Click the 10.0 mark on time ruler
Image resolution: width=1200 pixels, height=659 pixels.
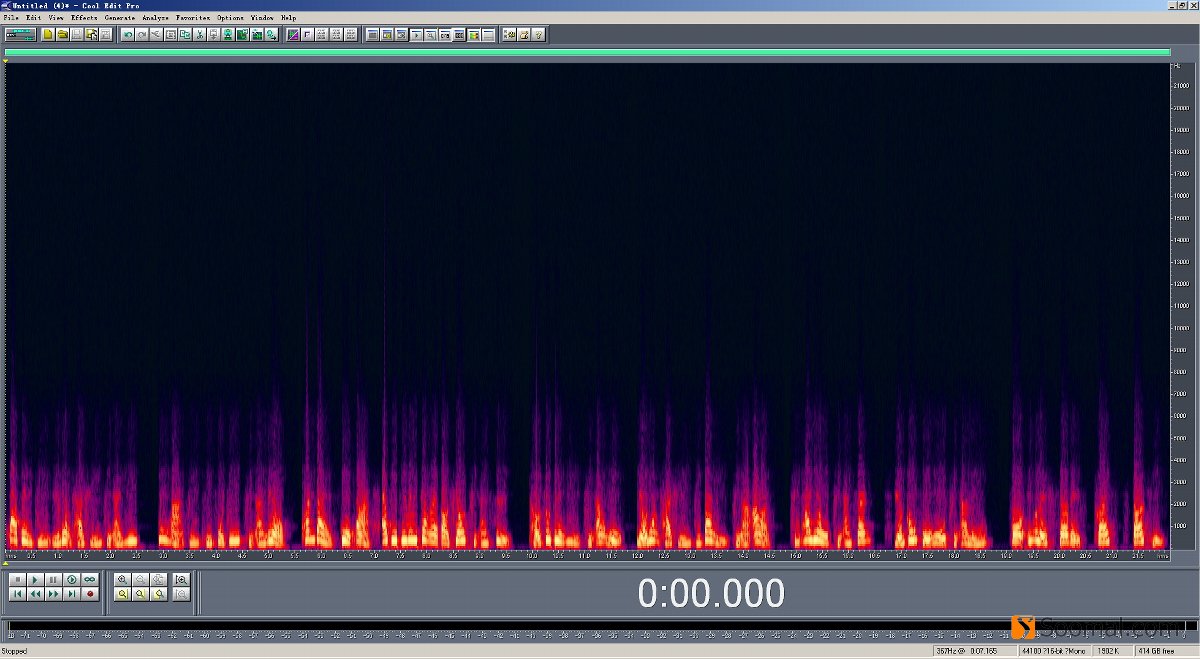coord(532,554)
